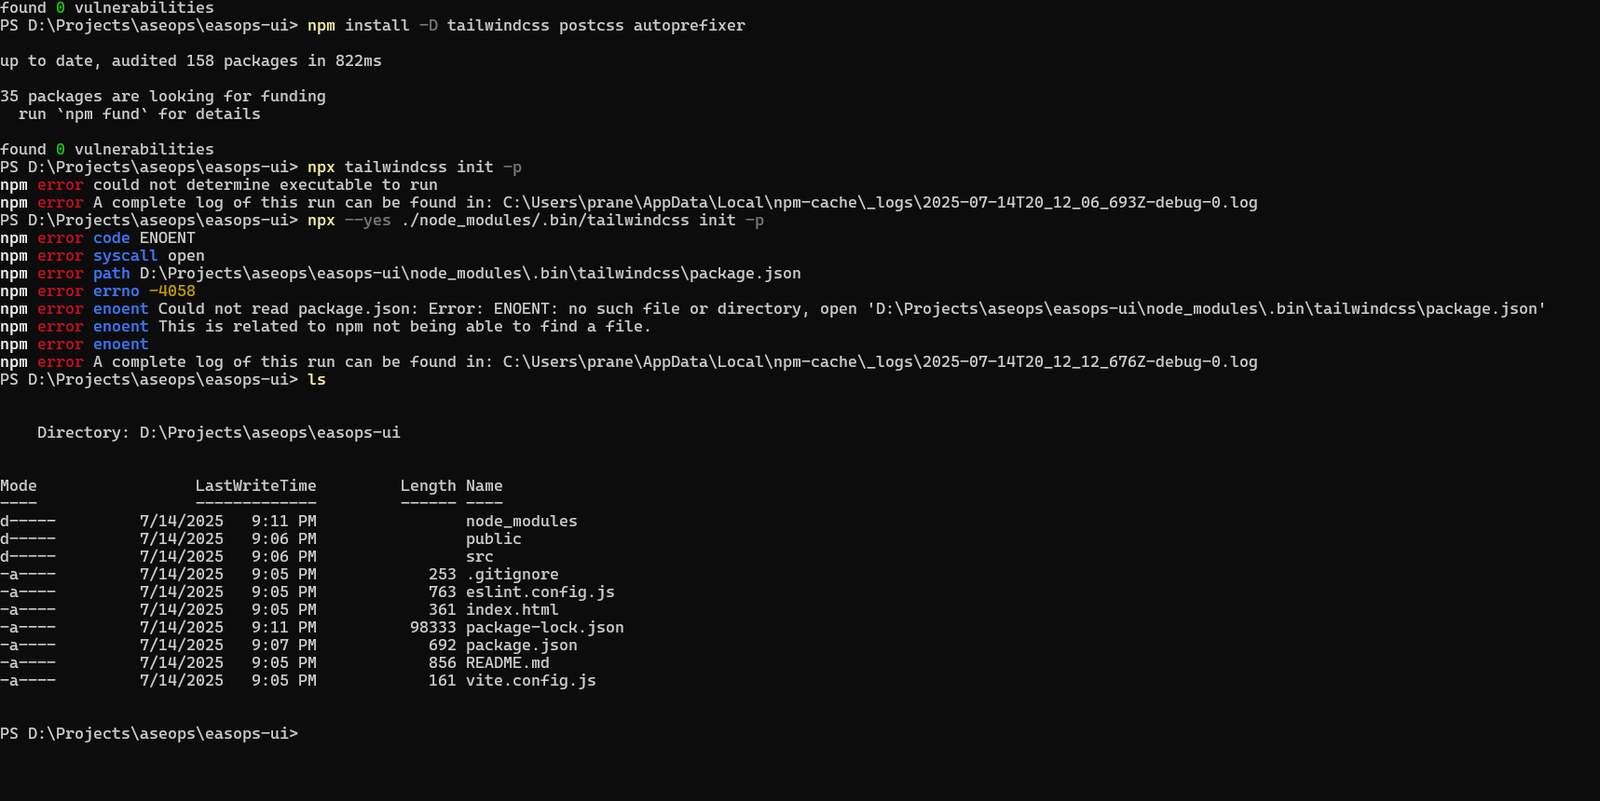Click the 'Directory: D:\Projects\aseops\easops-ui' line
Image resolution: width=1600 pixels, height=801 pixels.
tap(218, 433)
